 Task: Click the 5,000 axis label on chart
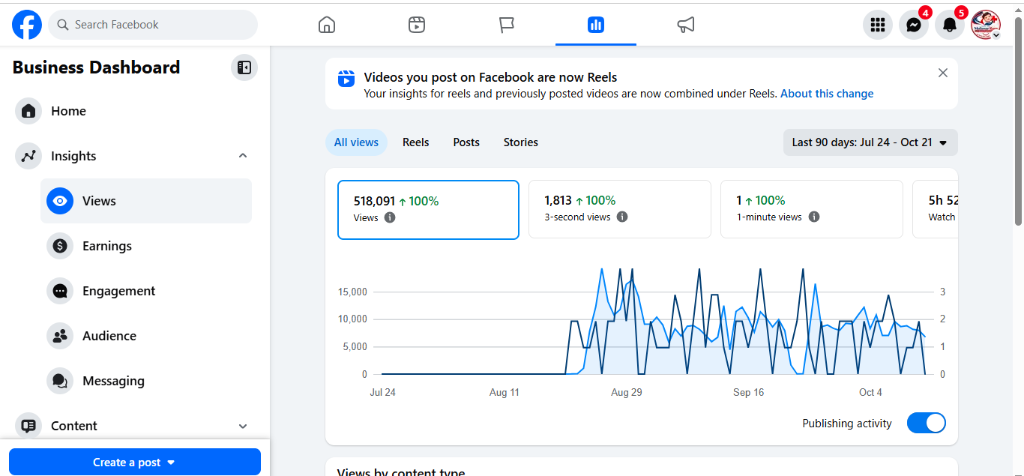pos(355,347)
